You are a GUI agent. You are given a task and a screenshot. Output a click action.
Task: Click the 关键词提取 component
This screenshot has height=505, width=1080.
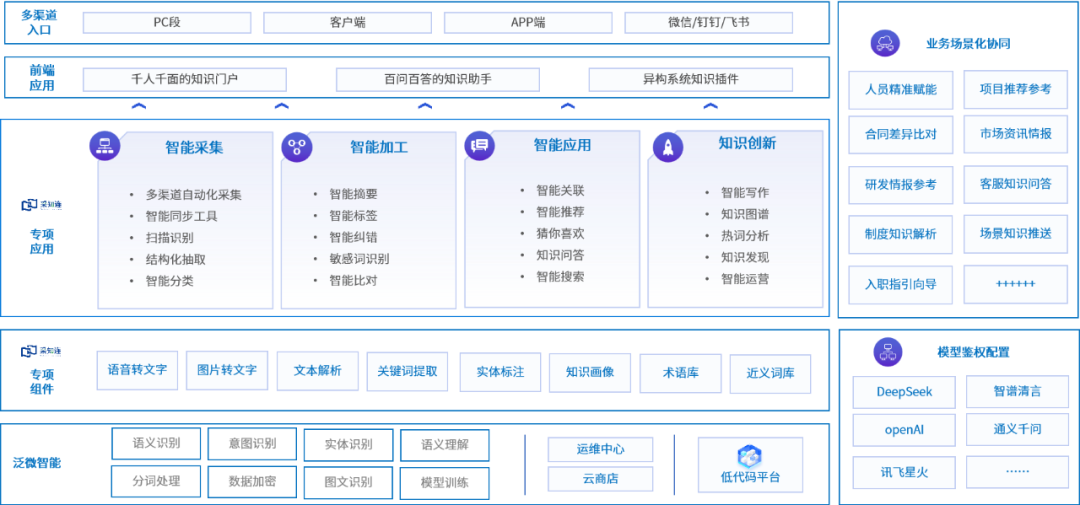(407, 371)
